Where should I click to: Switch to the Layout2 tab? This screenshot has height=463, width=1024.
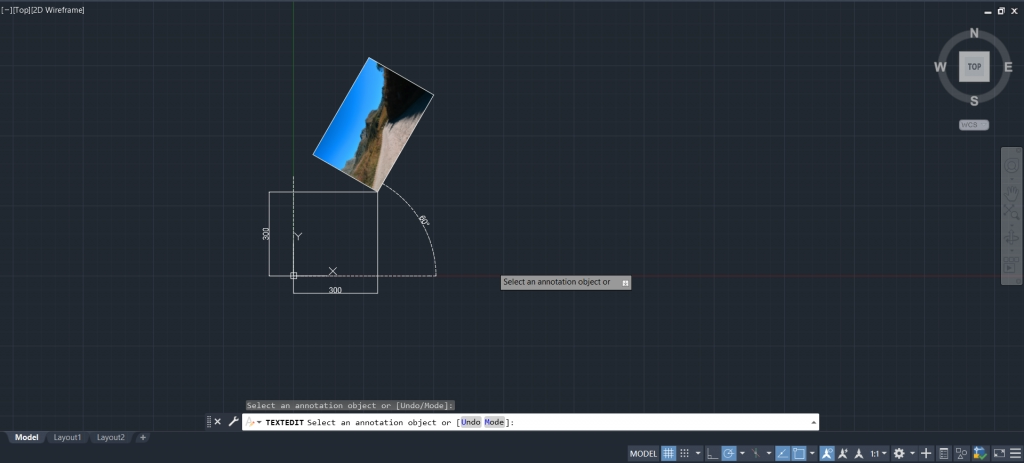(x=111, y=438)
